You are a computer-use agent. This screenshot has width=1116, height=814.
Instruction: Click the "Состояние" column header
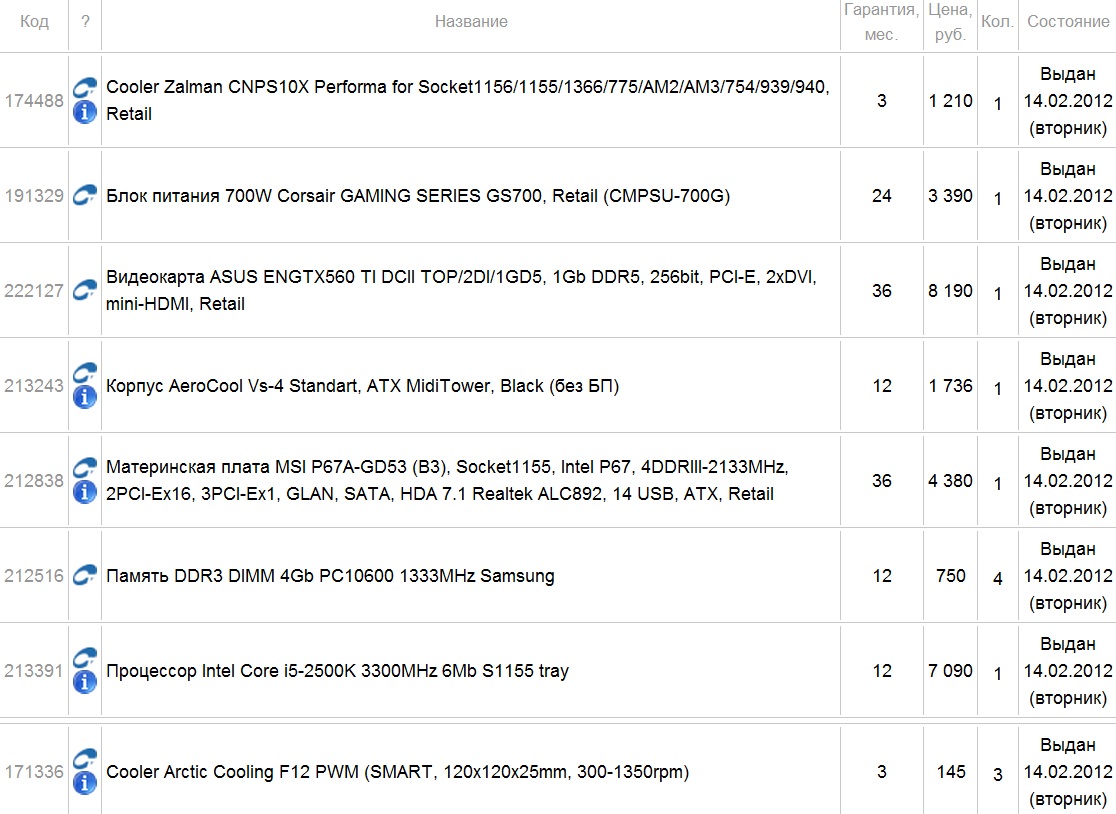point(1068,22)
